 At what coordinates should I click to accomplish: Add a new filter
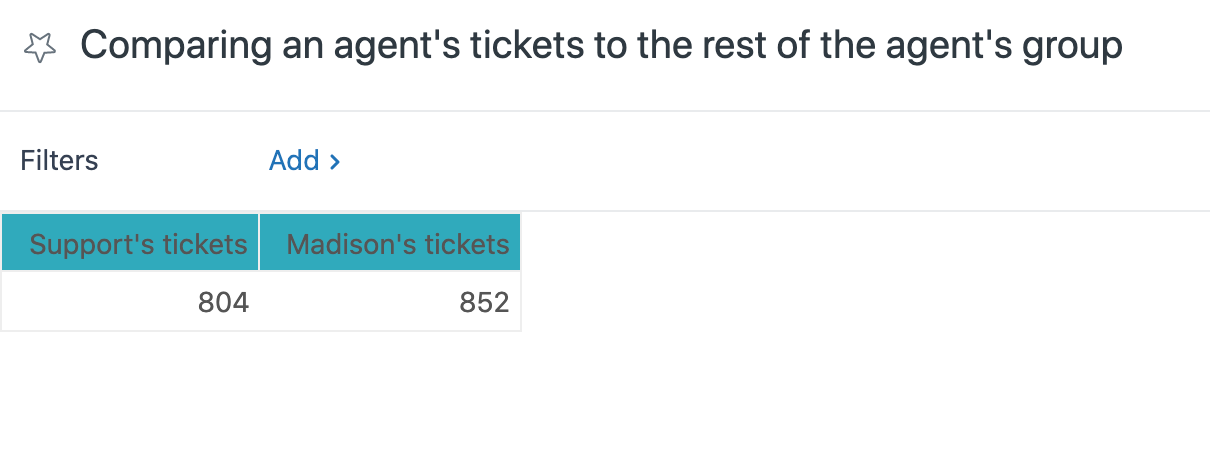(x=295, y=161)
